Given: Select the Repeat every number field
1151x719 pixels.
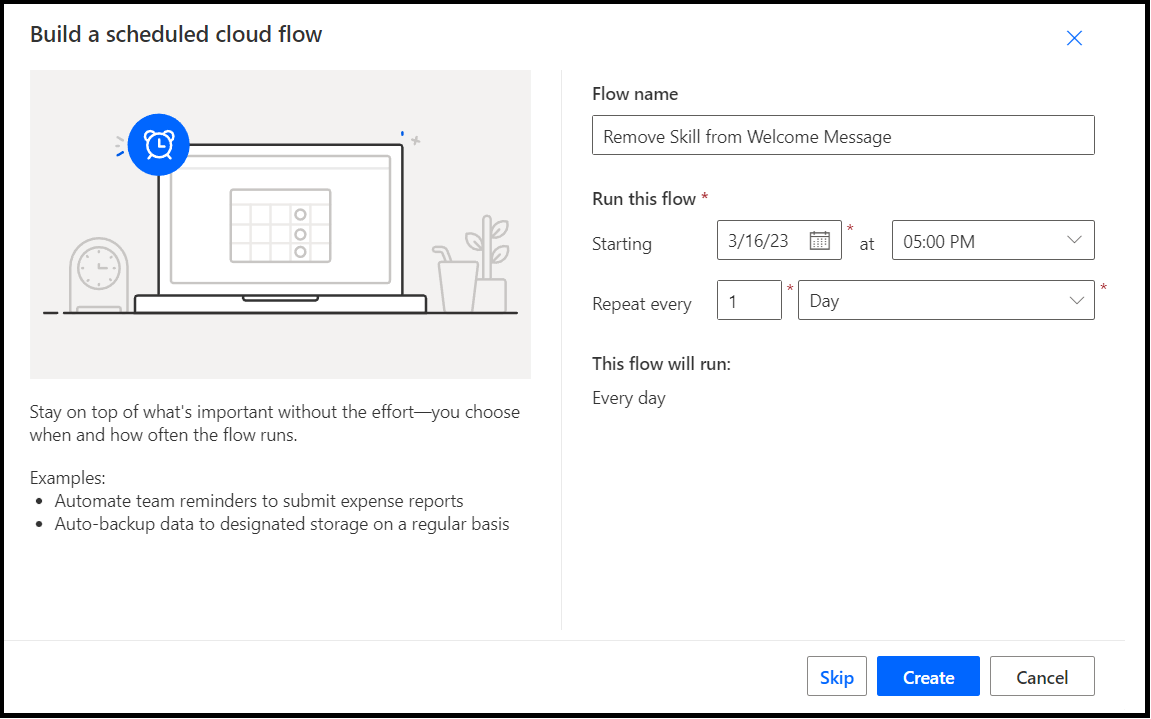Looking at the screenshot, I should (748, 300).
